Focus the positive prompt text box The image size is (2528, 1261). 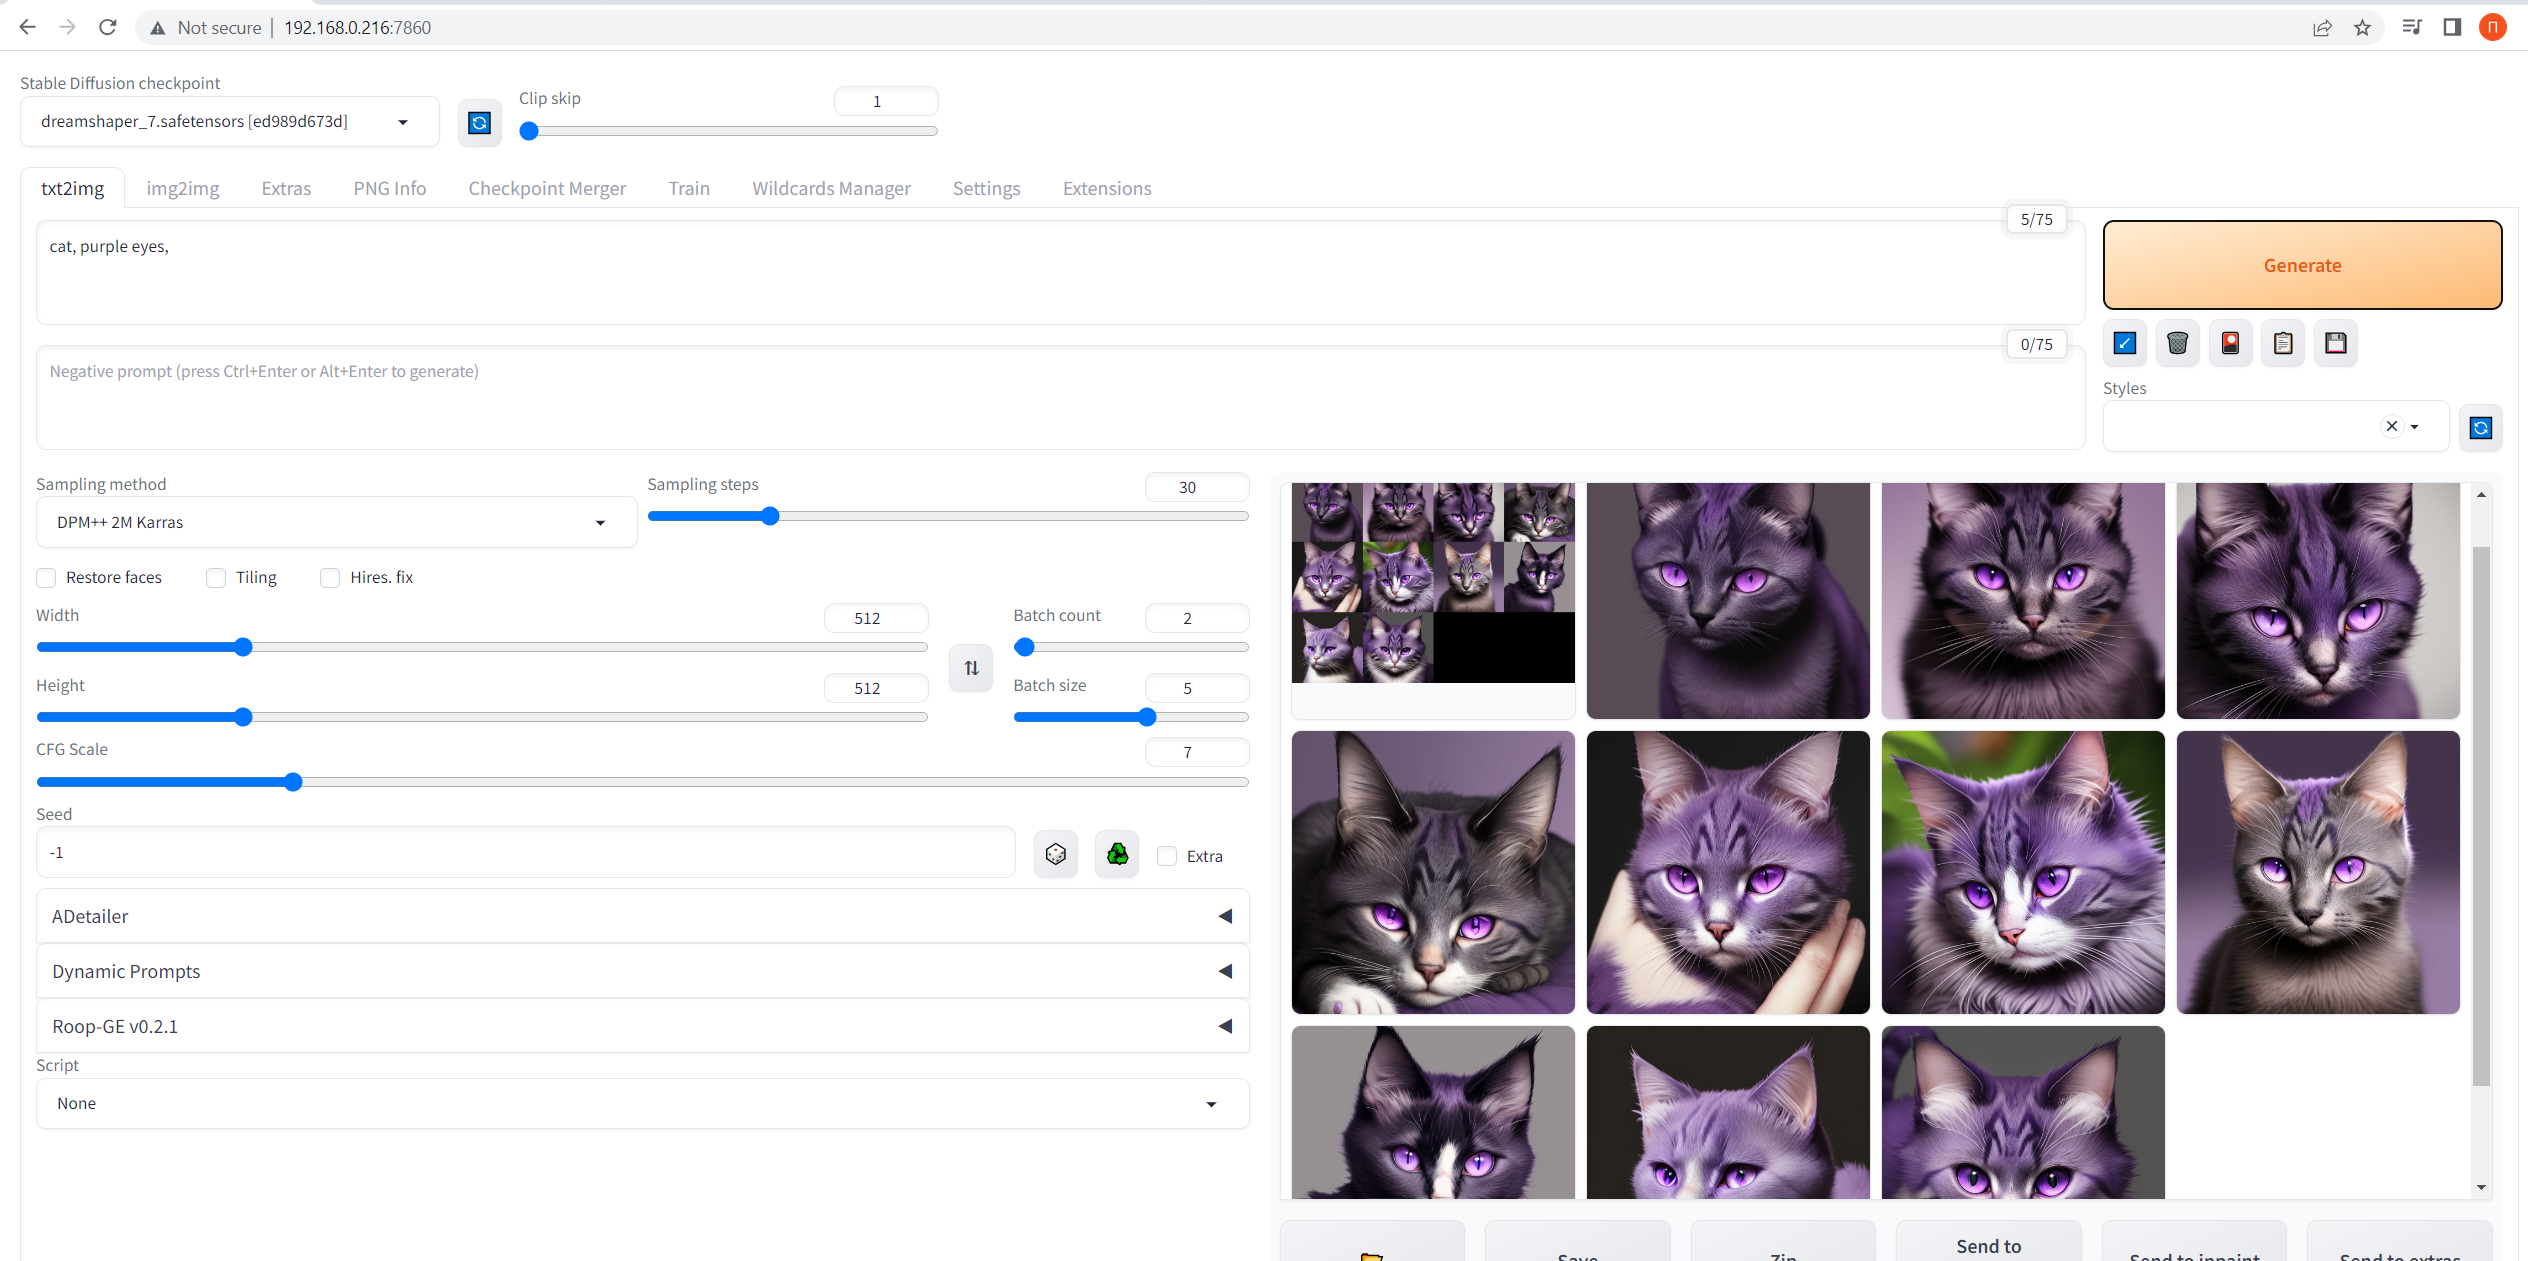[1060, 273]
